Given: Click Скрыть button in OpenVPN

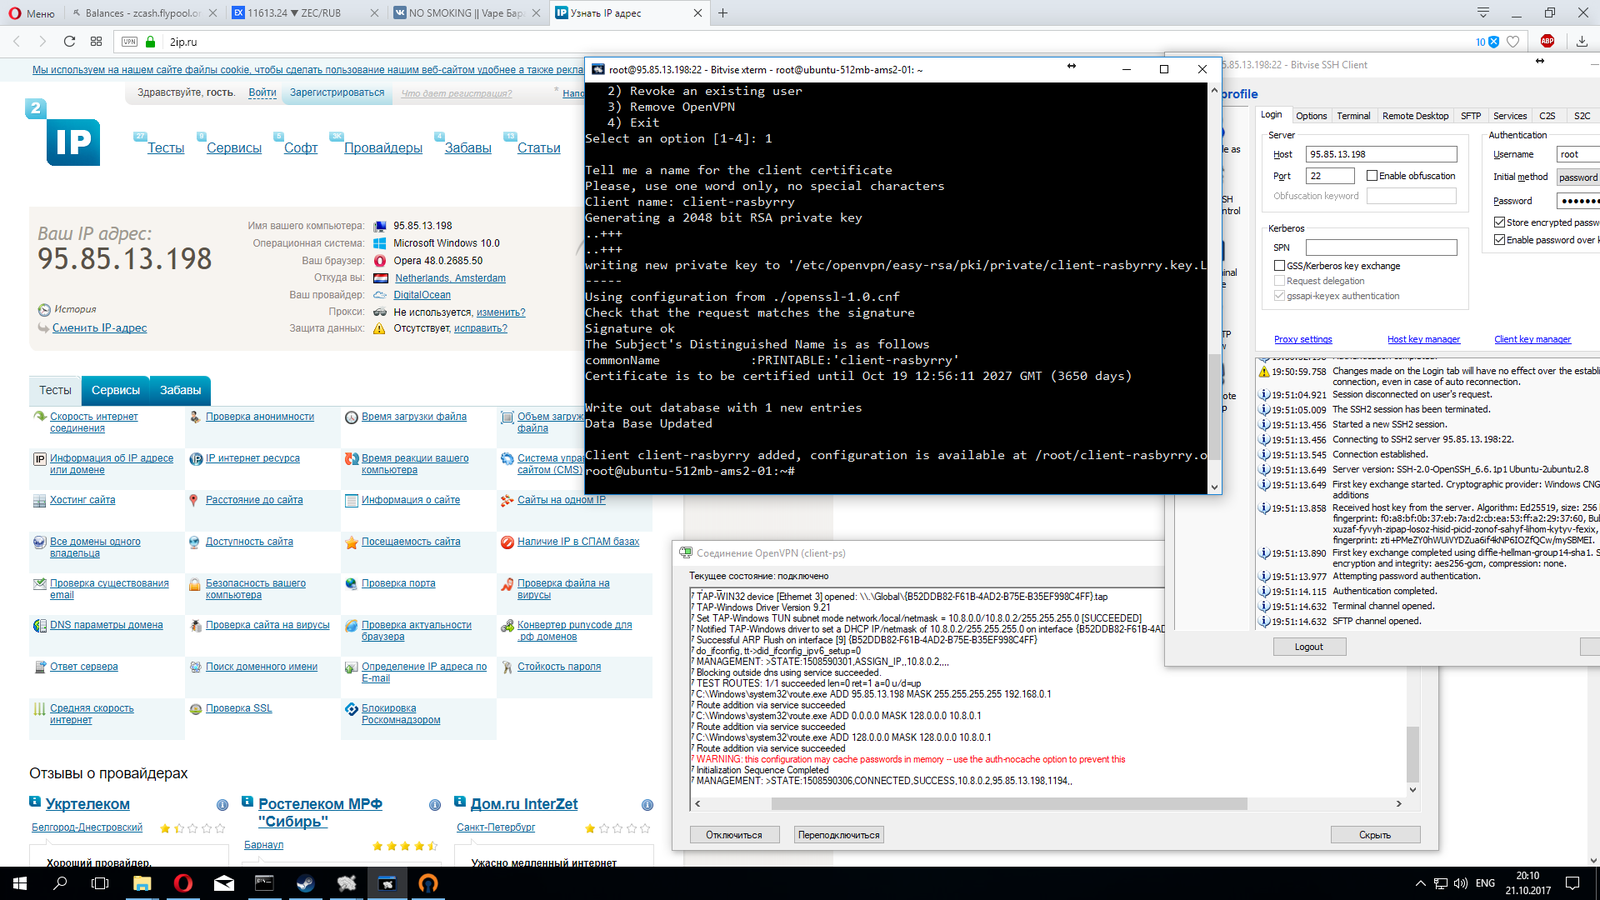Looking at the screenshot, I should (x=1375, y=835).
